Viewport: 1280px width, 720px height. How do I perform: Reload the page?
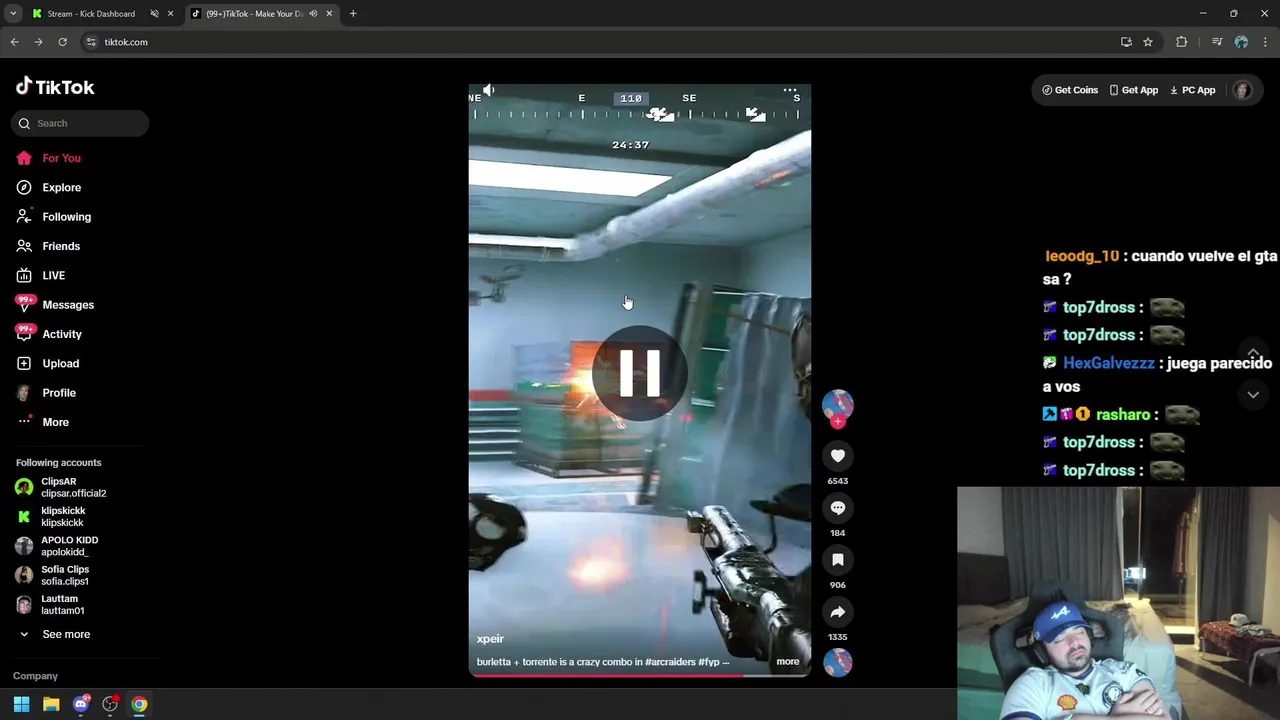point(62,42)
